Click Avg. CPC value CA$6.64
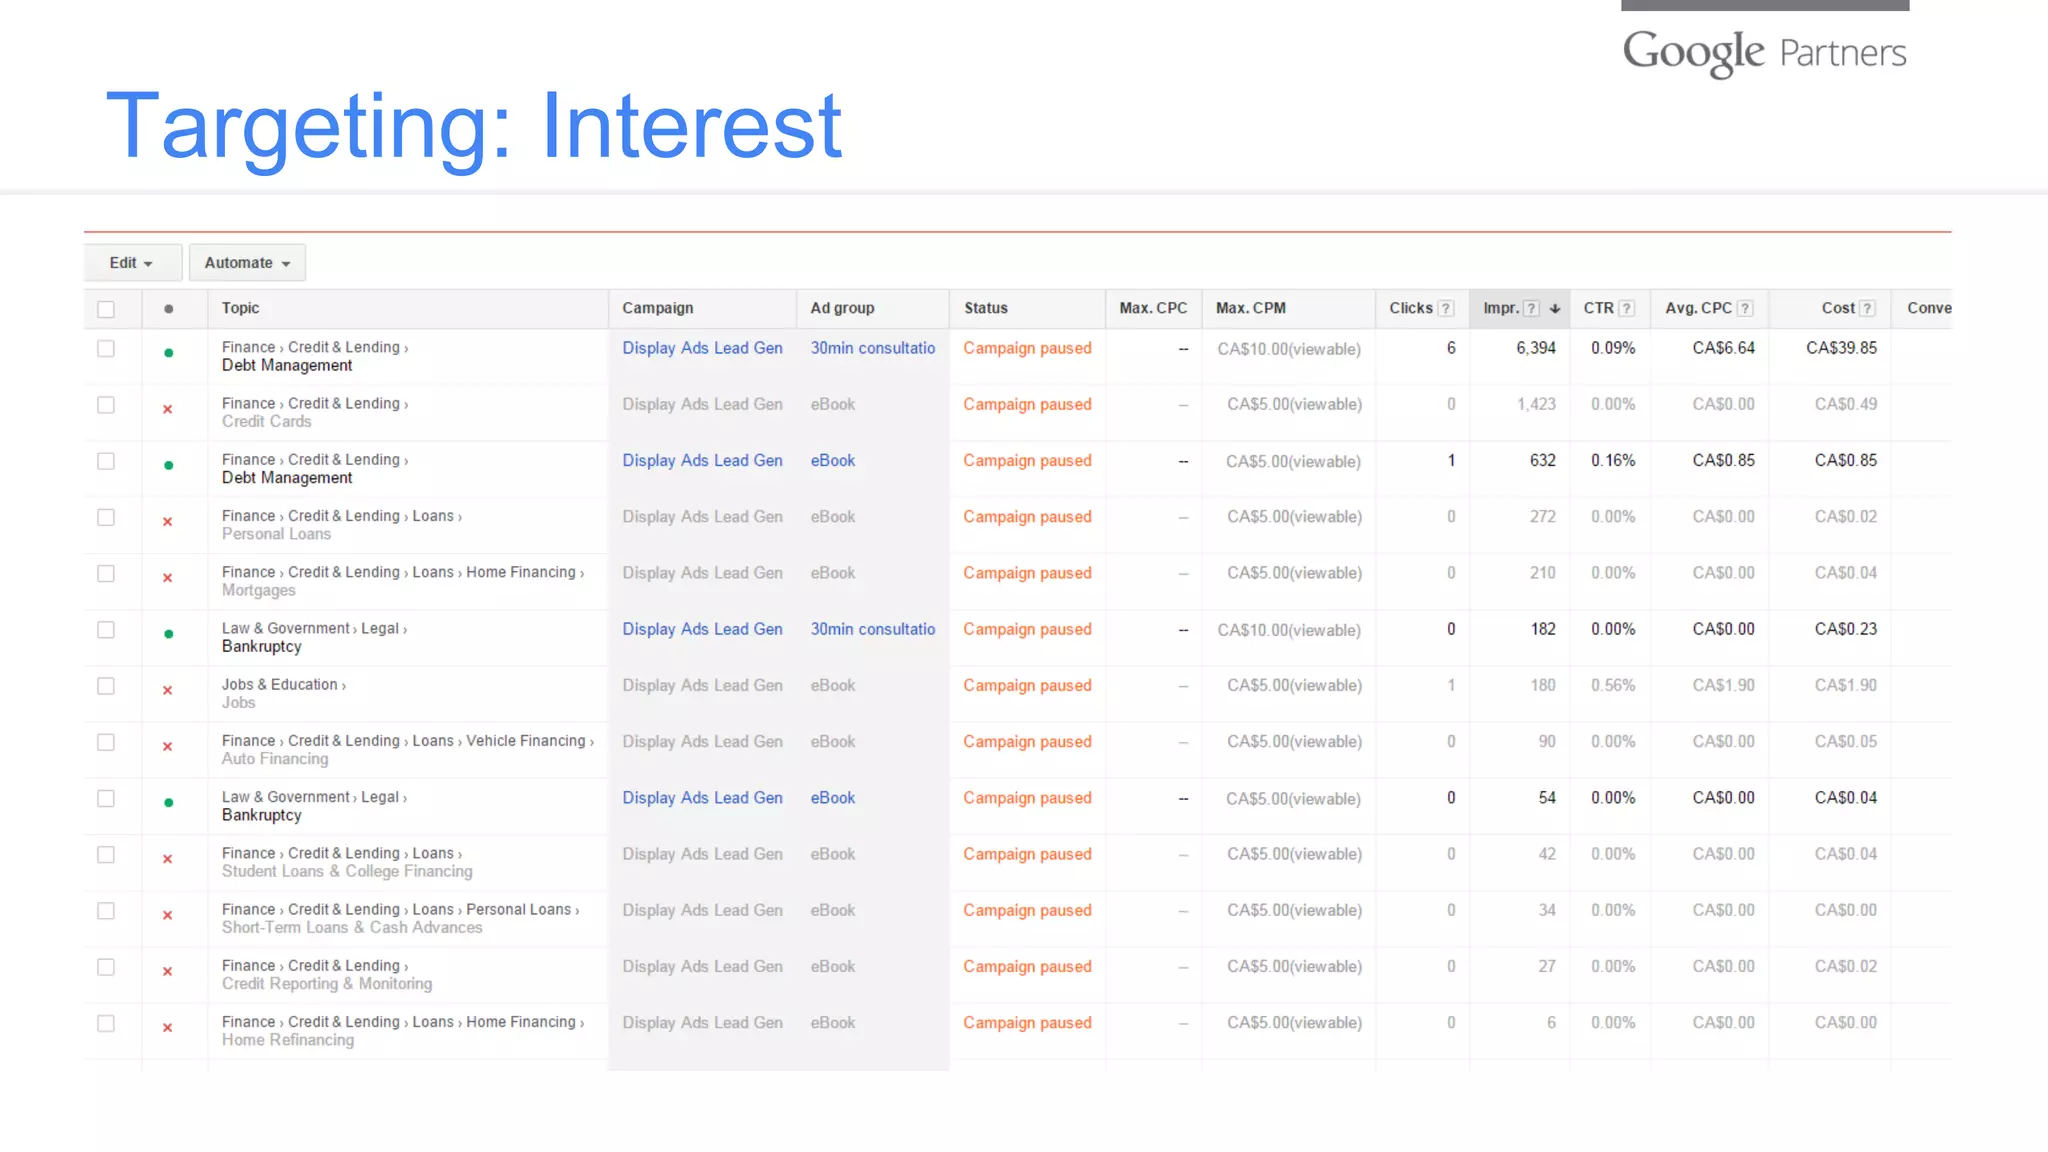The height and width of the screenshot is (1152, 2048). (1723, 348)
